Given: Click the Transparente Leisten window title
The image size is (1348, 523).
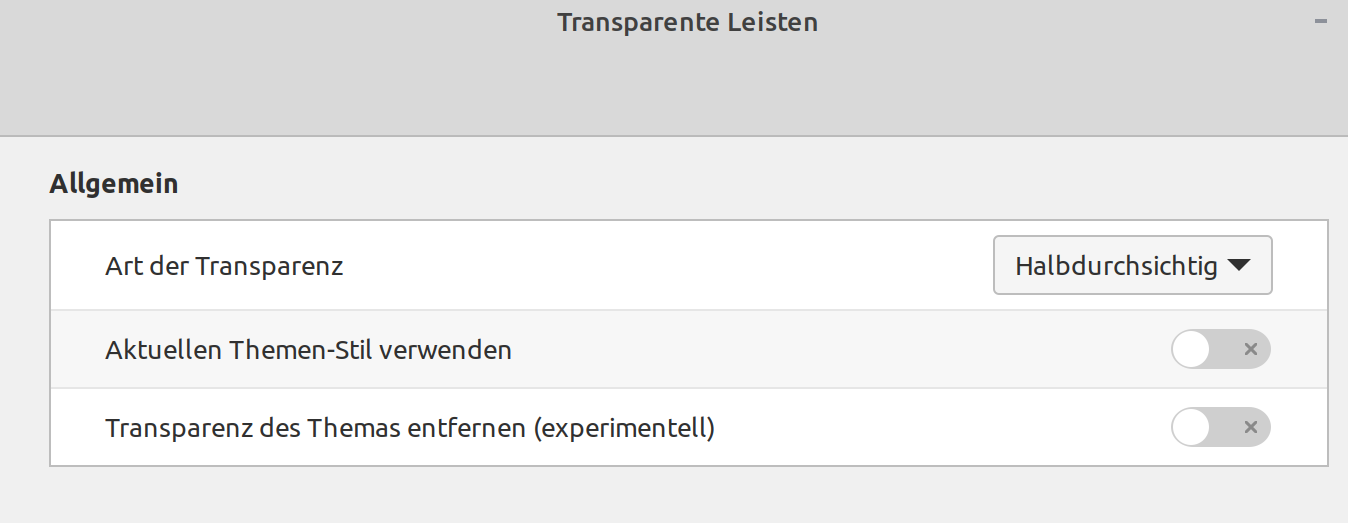Looking at the screenshot, I should point(687,22).
